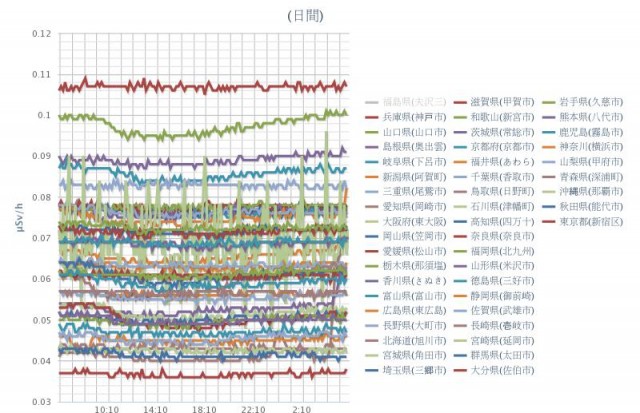Select legend entry 神奈川(横浜市)

[x=583, y=147]
